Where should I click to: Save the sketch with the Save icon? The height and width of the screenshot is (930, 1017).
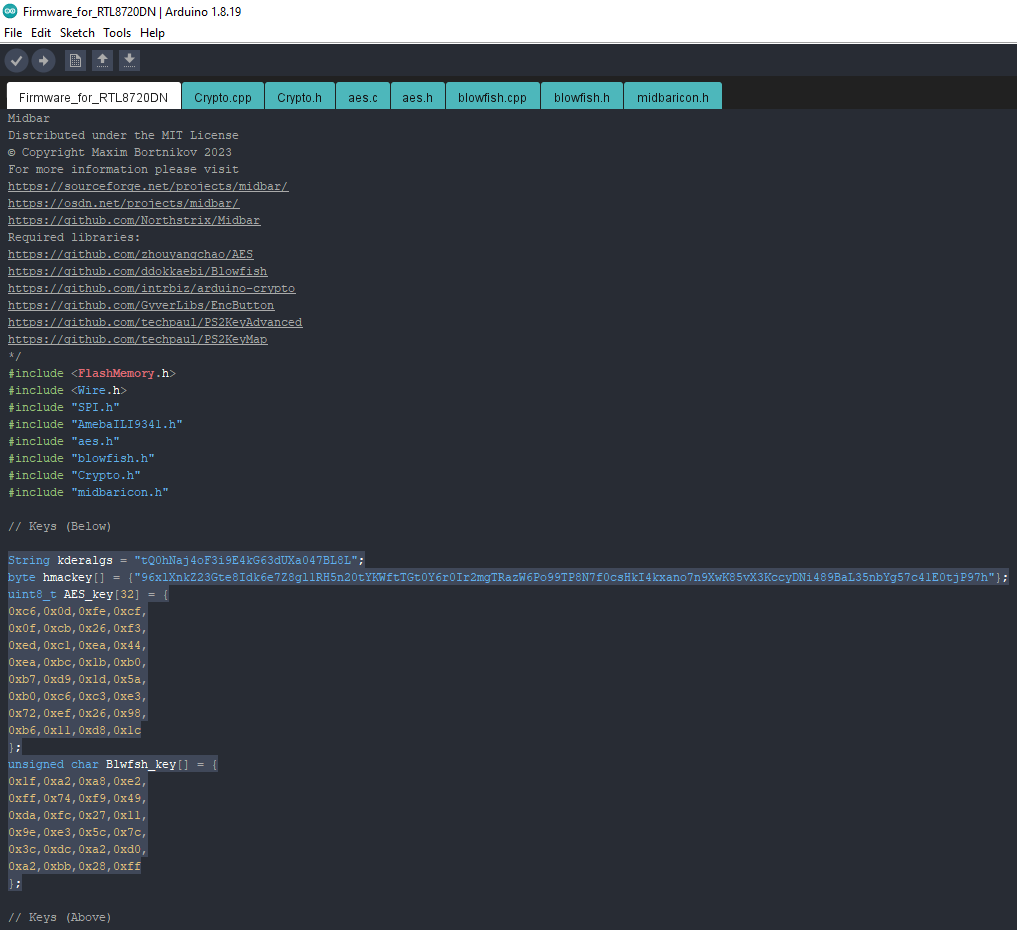click(x=129, y=60)
